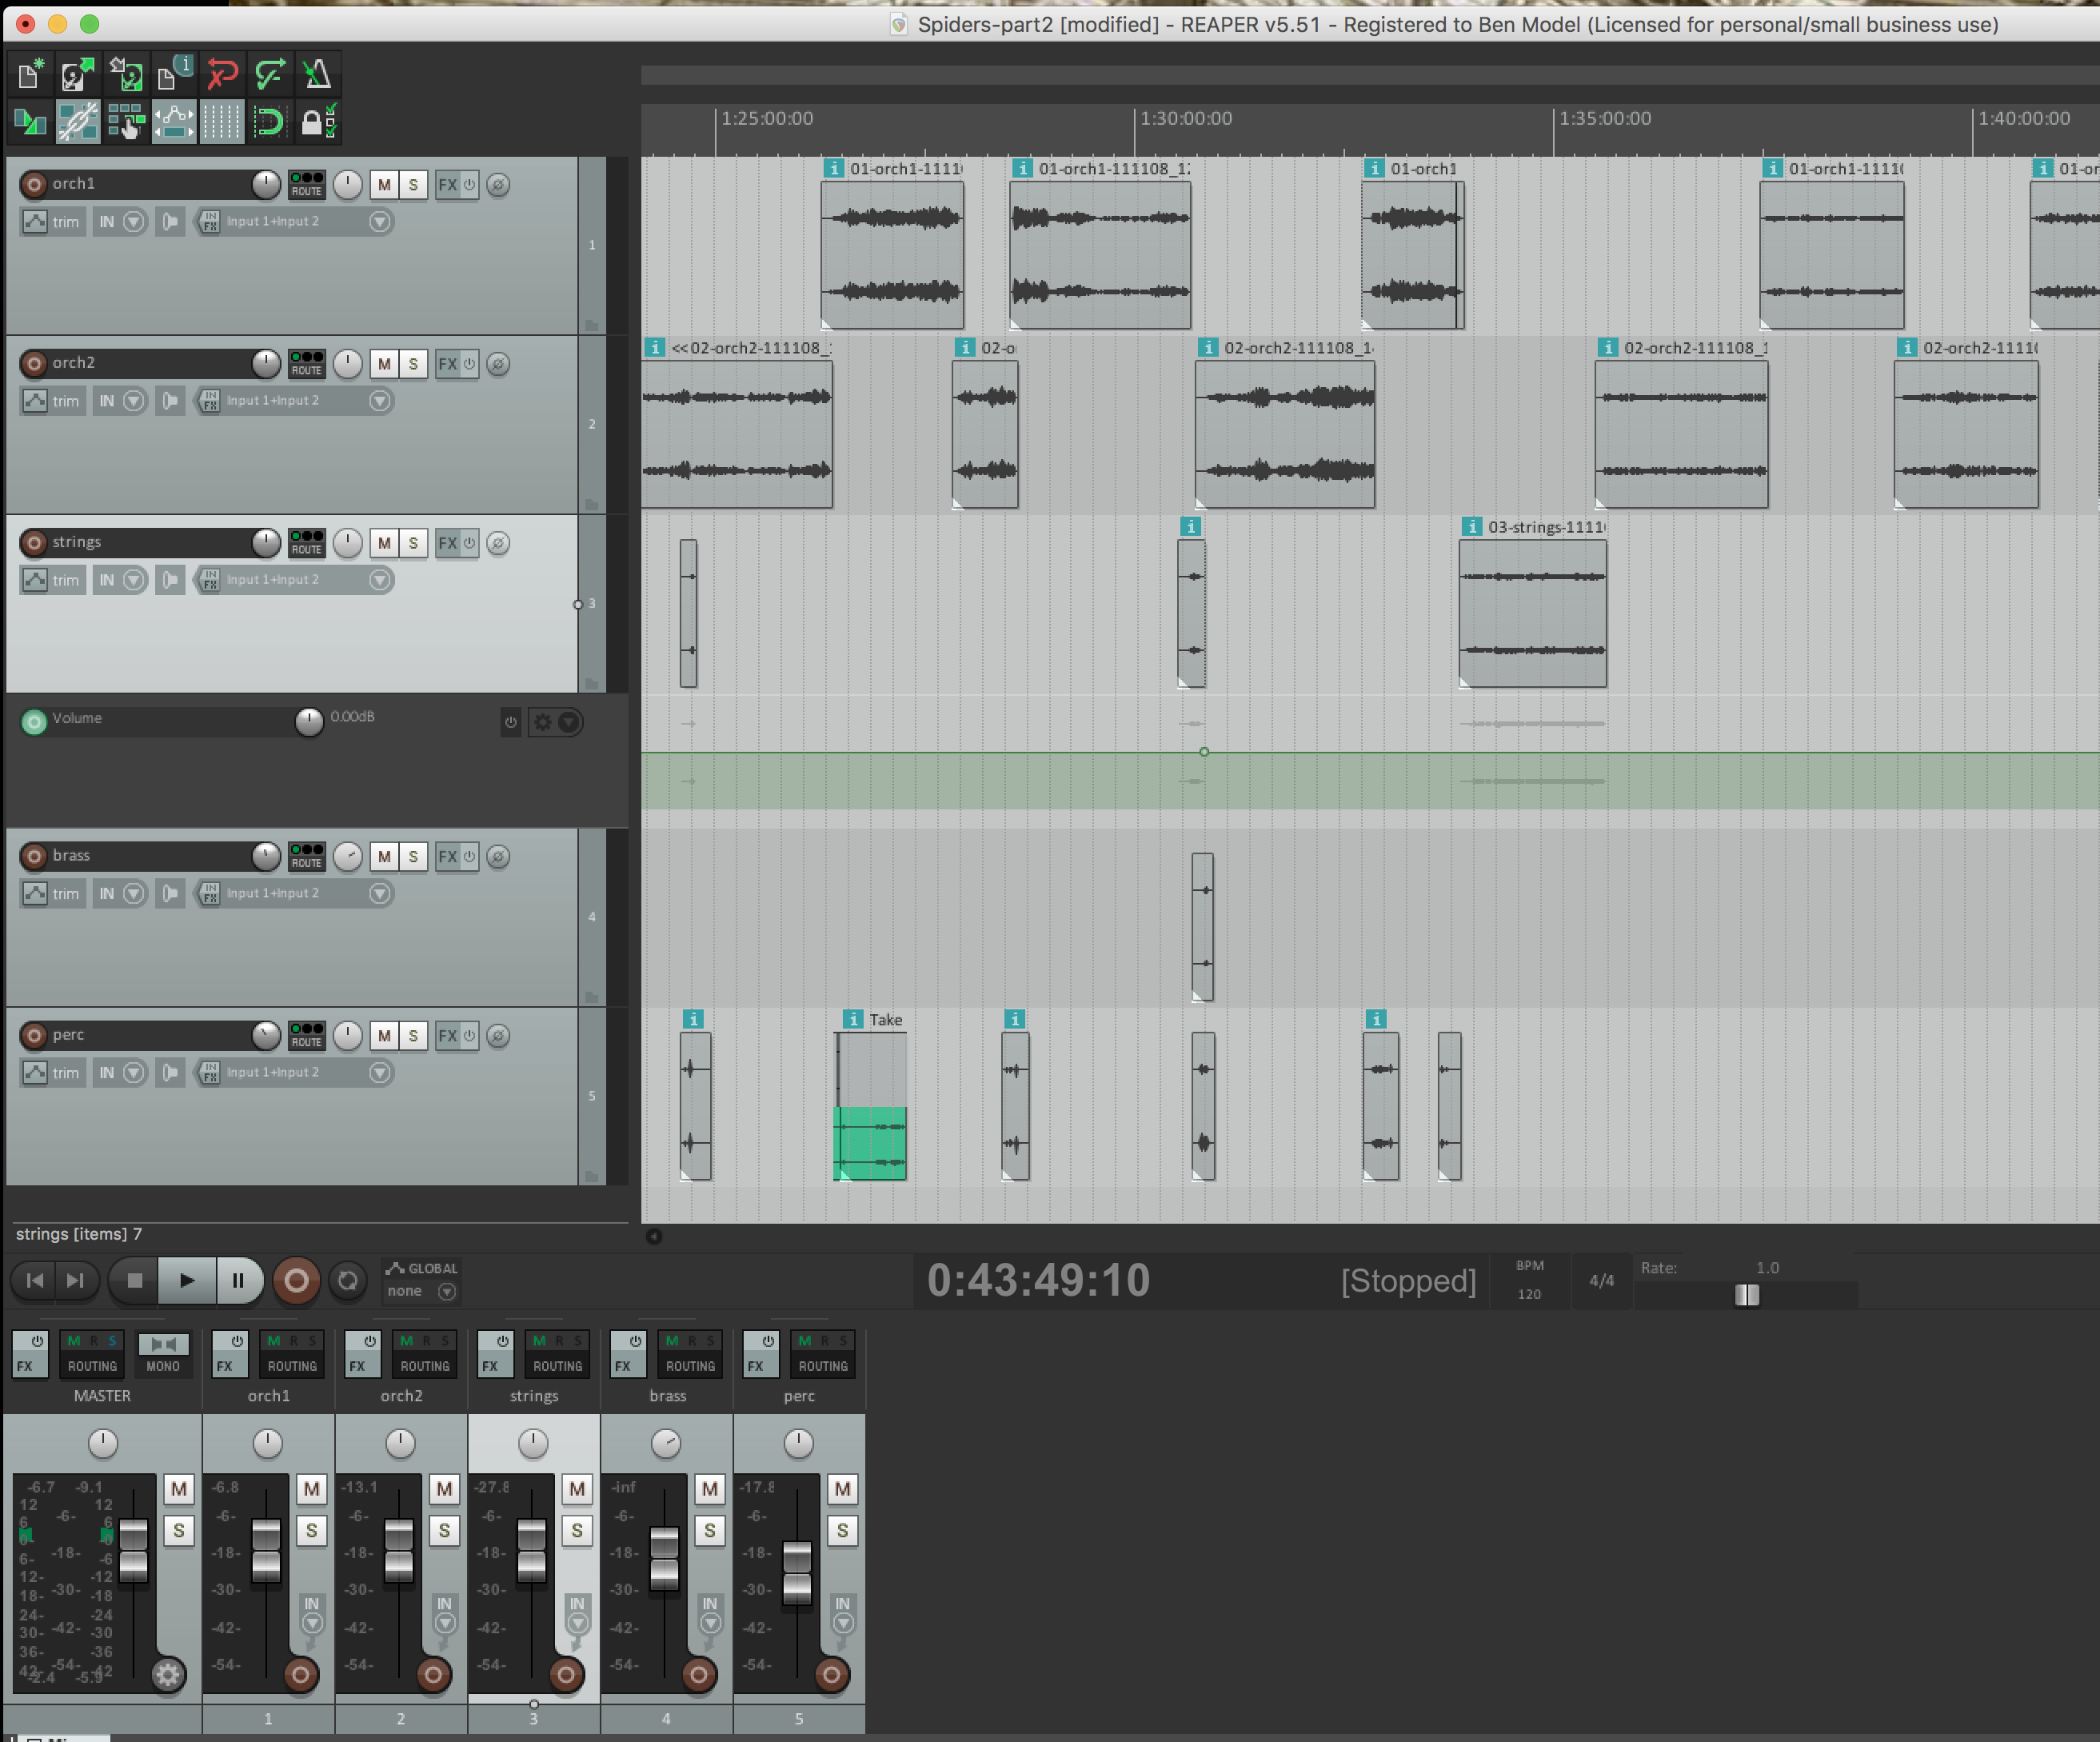
Task: Toggle the transport repeat button
Action: click(x=348, y=1281)
